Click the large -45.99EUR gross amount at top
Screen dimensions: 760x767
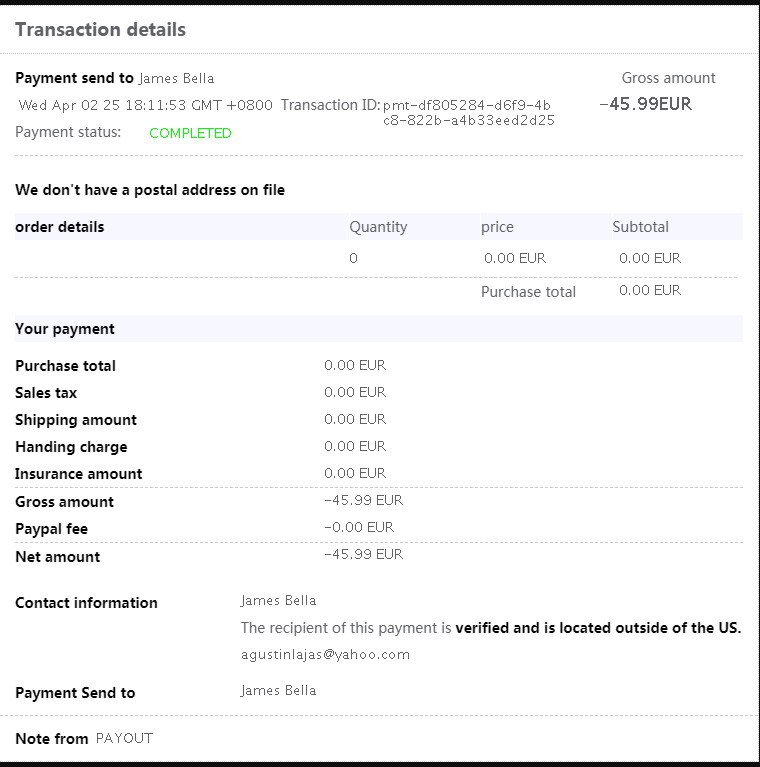645,104
